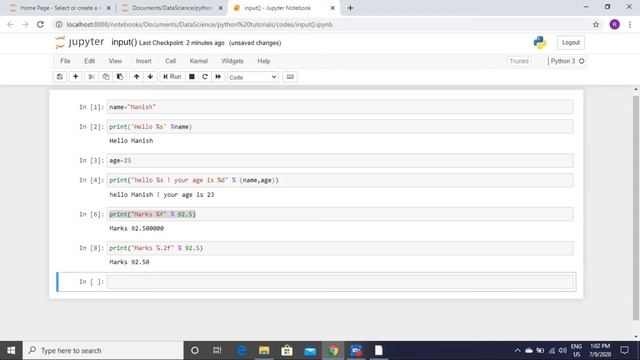
Task: Restart kernel and rerun all cells
Action: 218,77
